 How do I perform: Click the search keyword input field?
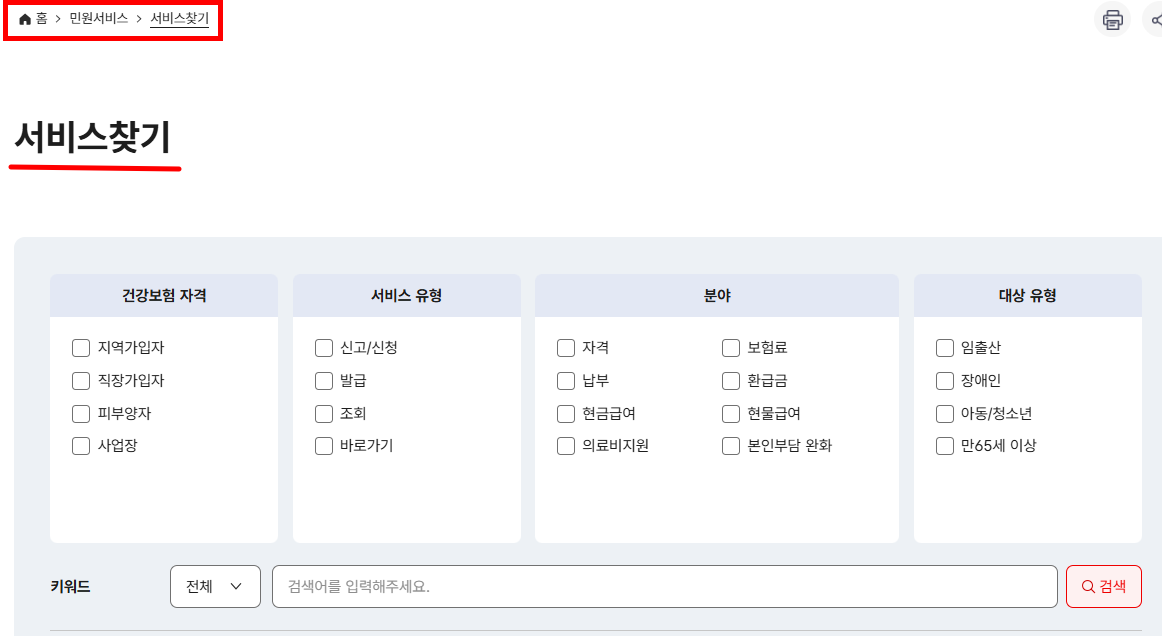pos(660,586)
